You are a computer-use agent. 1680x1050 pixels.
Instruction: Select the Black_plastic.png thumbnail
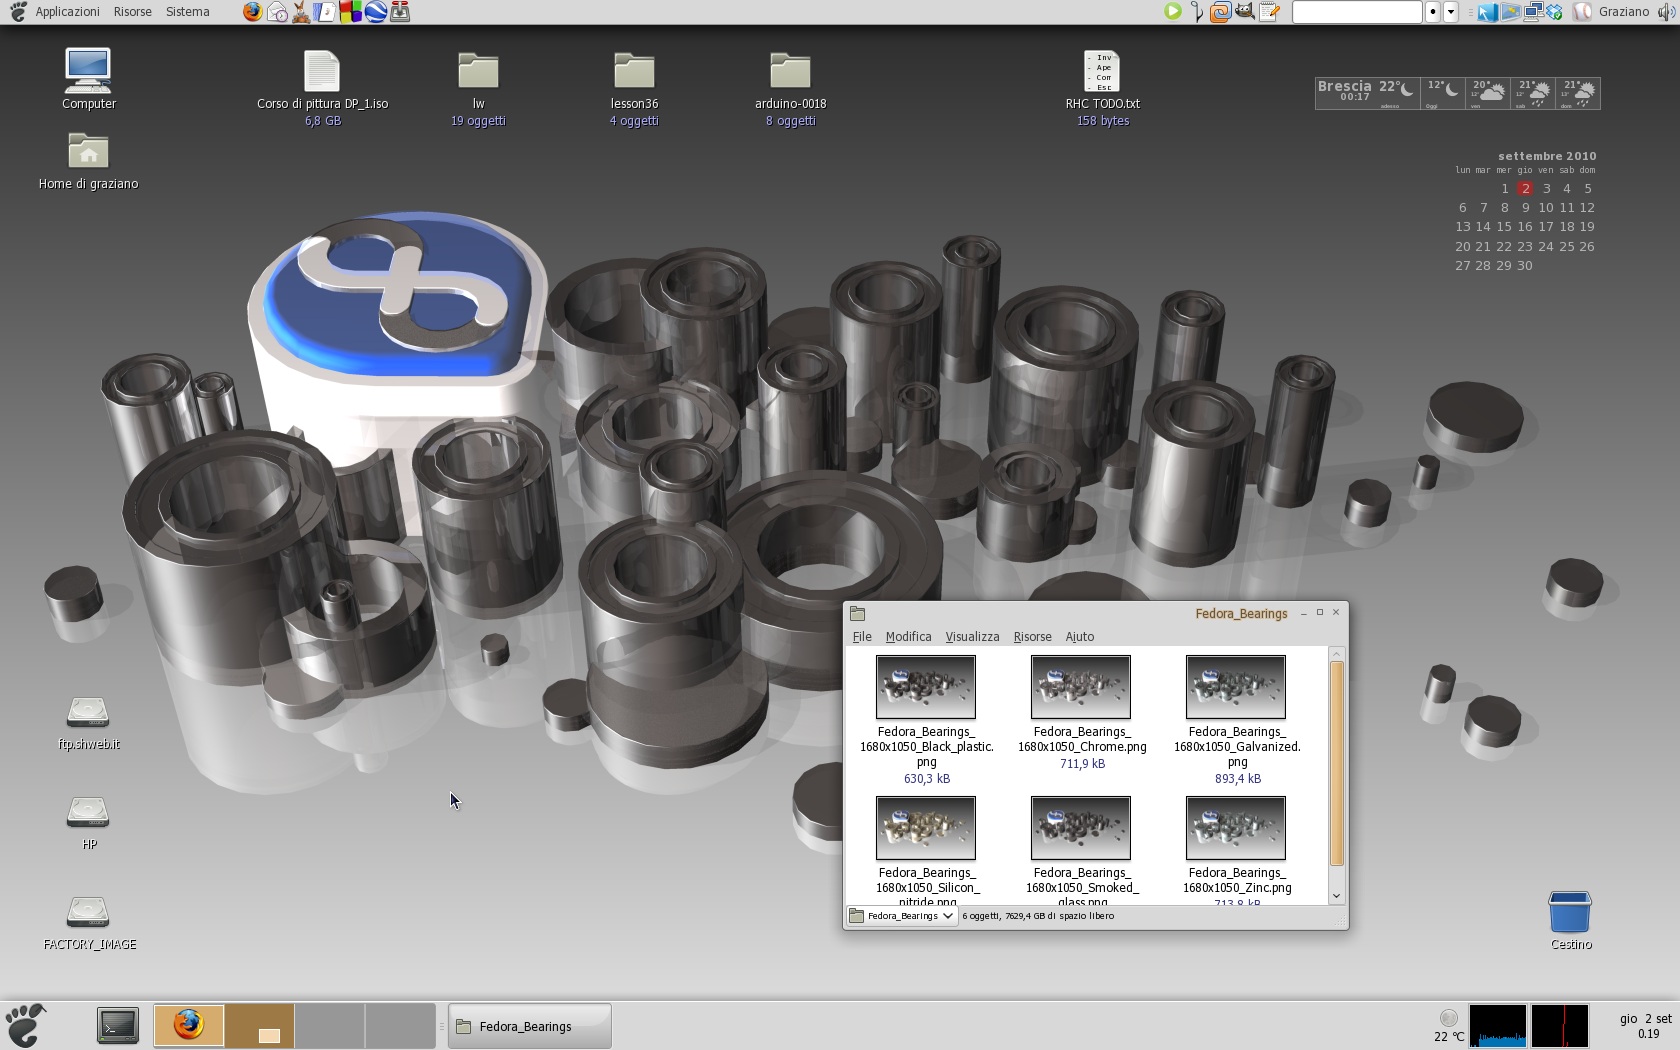click(926, 687)
